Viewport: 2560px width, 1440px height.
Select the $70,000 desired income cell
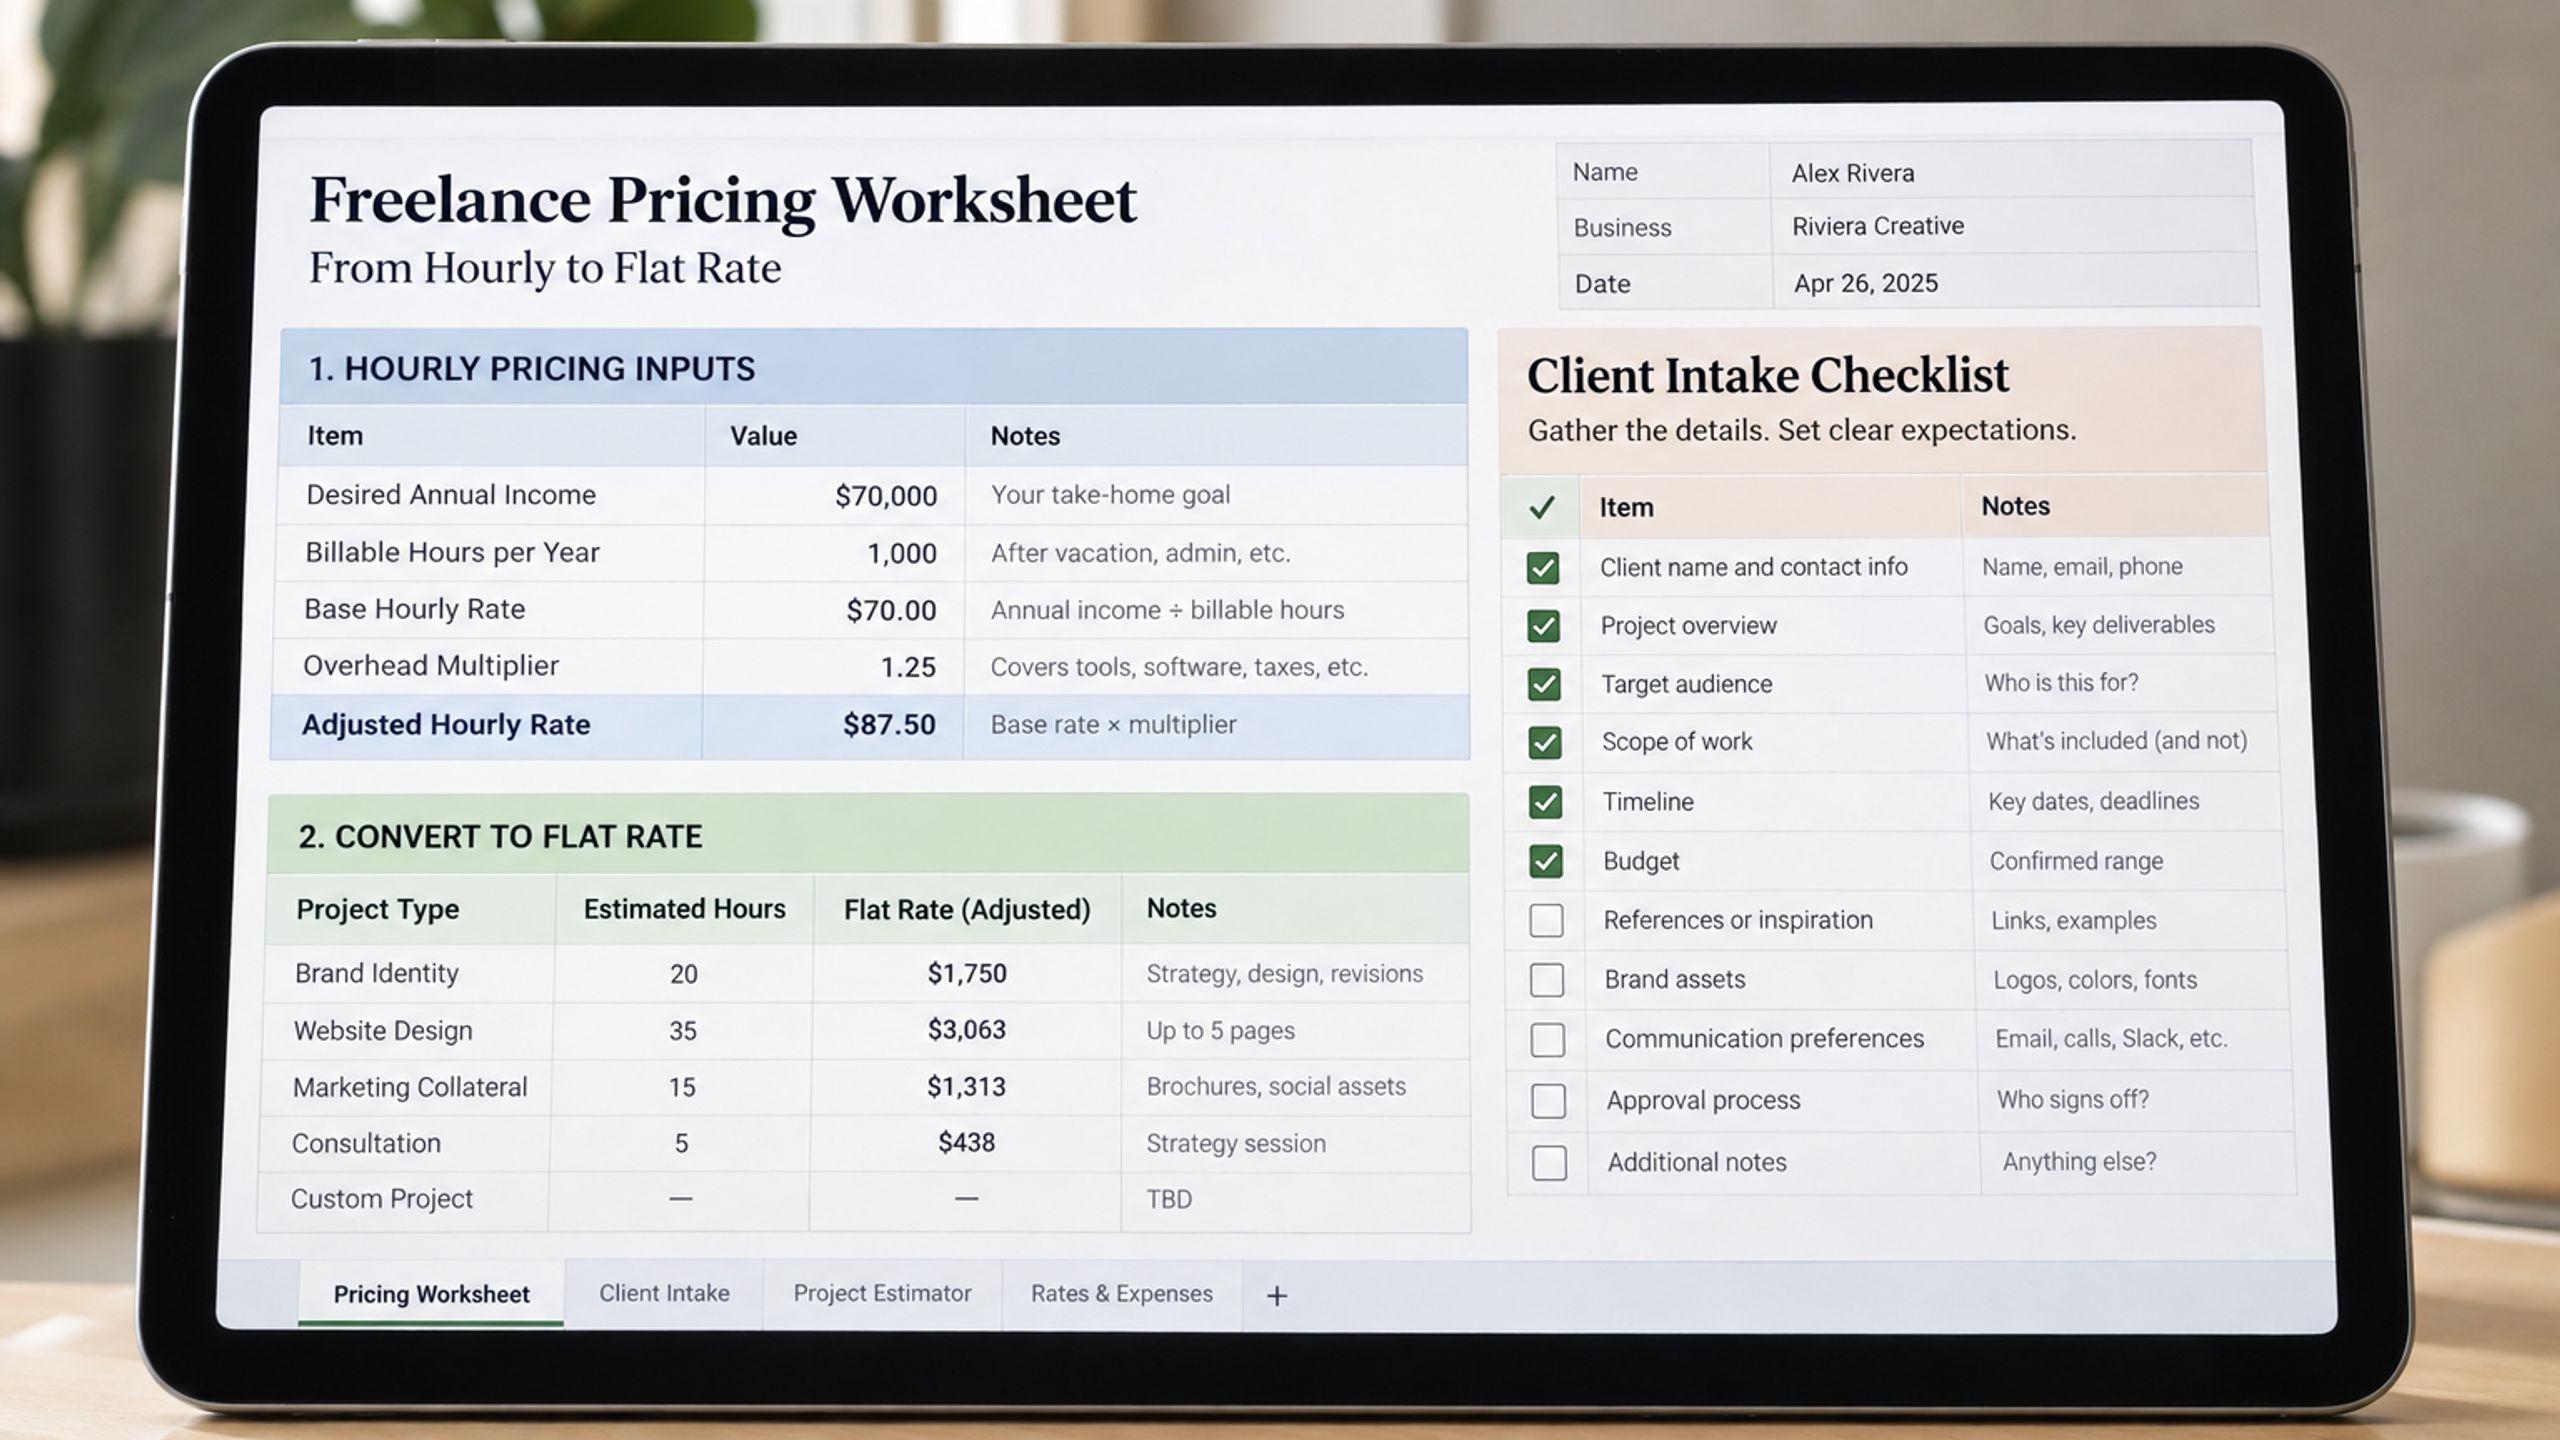coord(833,495)
